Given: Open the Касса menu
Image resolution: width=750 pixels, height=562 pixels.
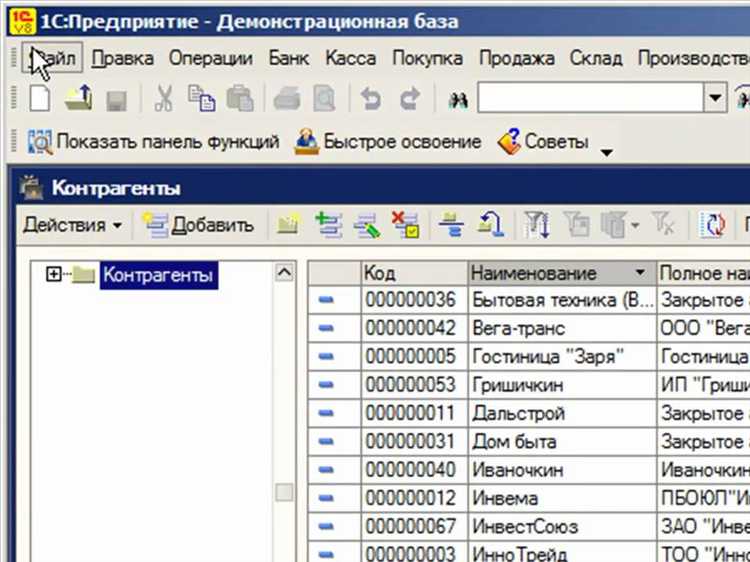Looking at the screenshot, I should click(x=351, y=58).
